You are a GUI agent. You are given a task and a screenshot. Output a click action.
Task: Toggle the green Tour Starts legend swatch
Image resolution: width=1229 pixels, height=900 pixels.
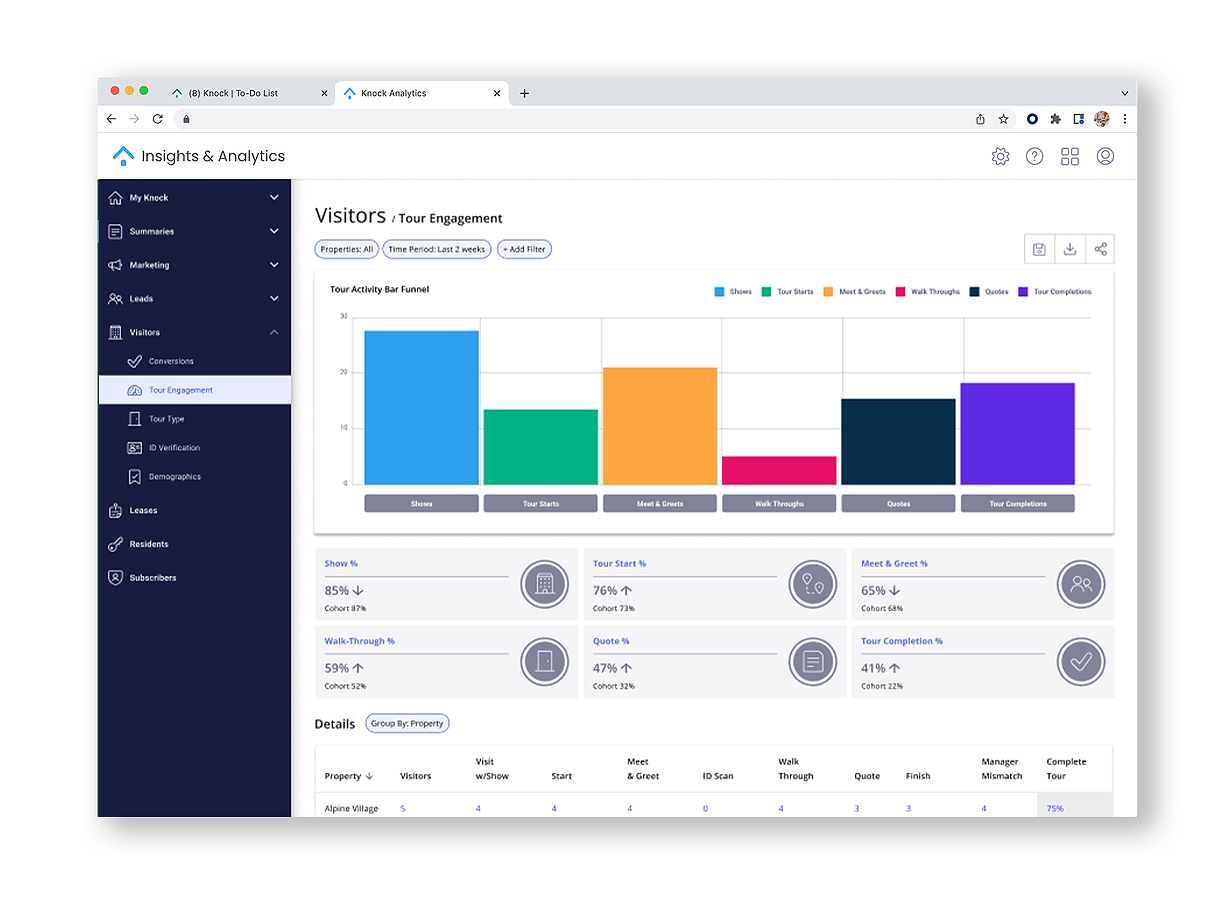point(766,292)
